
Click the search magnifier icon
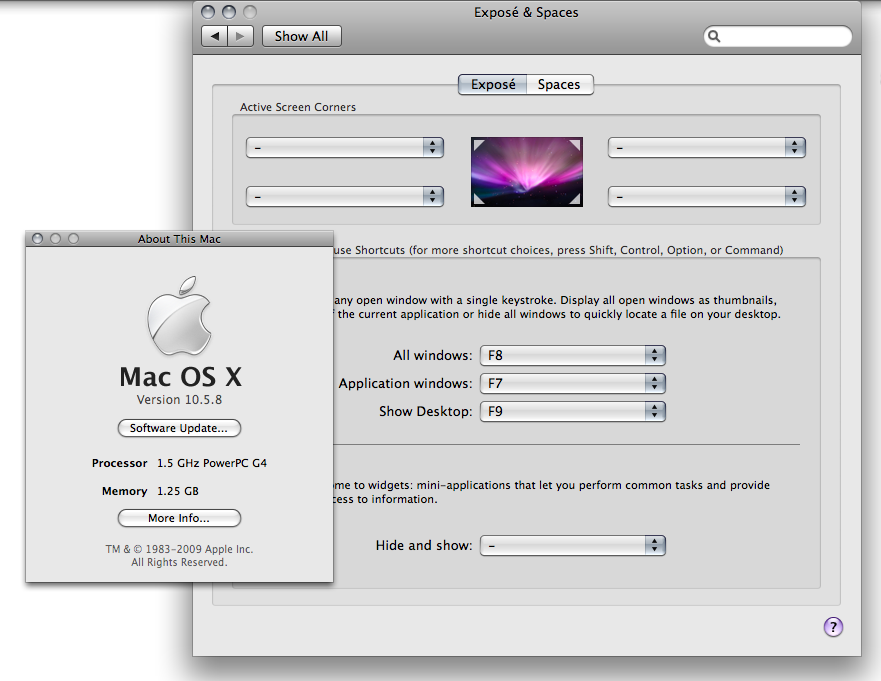tap(714, 37)
